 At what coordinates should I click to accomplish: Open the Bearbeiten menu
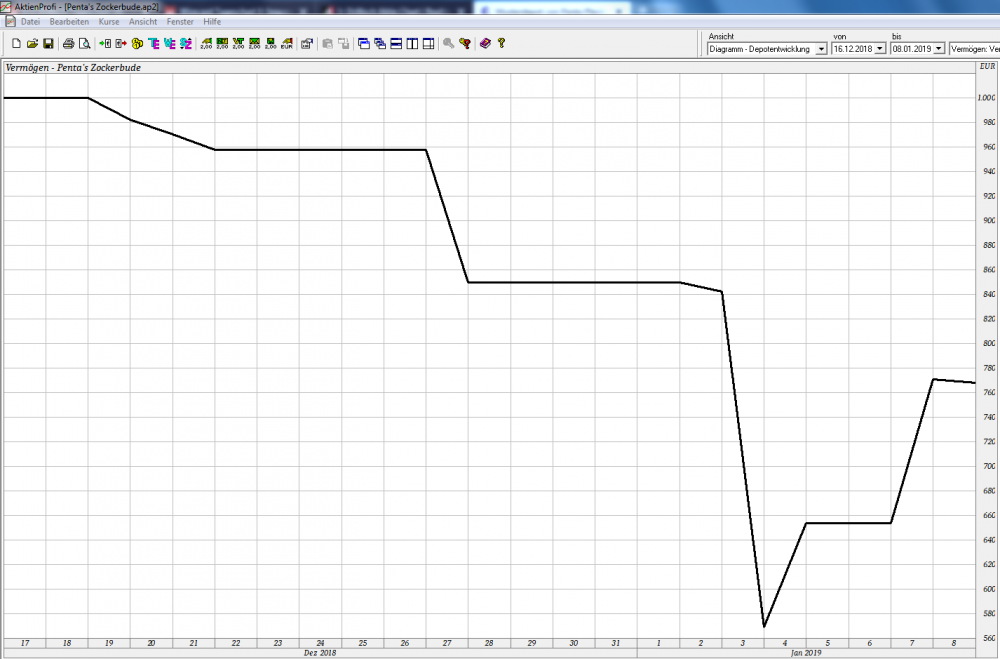[69, 22]
